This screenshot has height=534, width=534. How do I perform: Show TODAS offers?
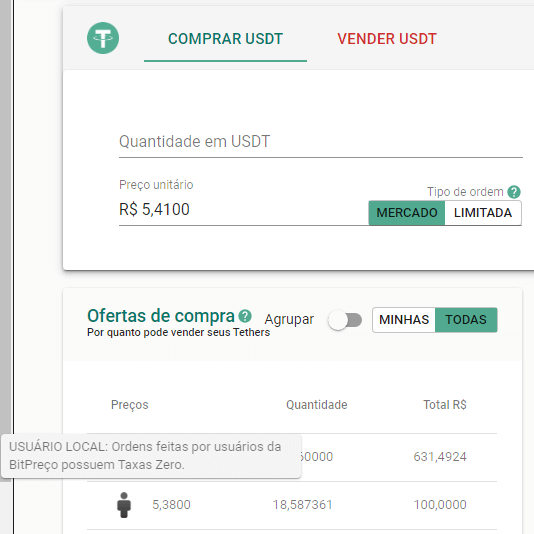(466, 320)
